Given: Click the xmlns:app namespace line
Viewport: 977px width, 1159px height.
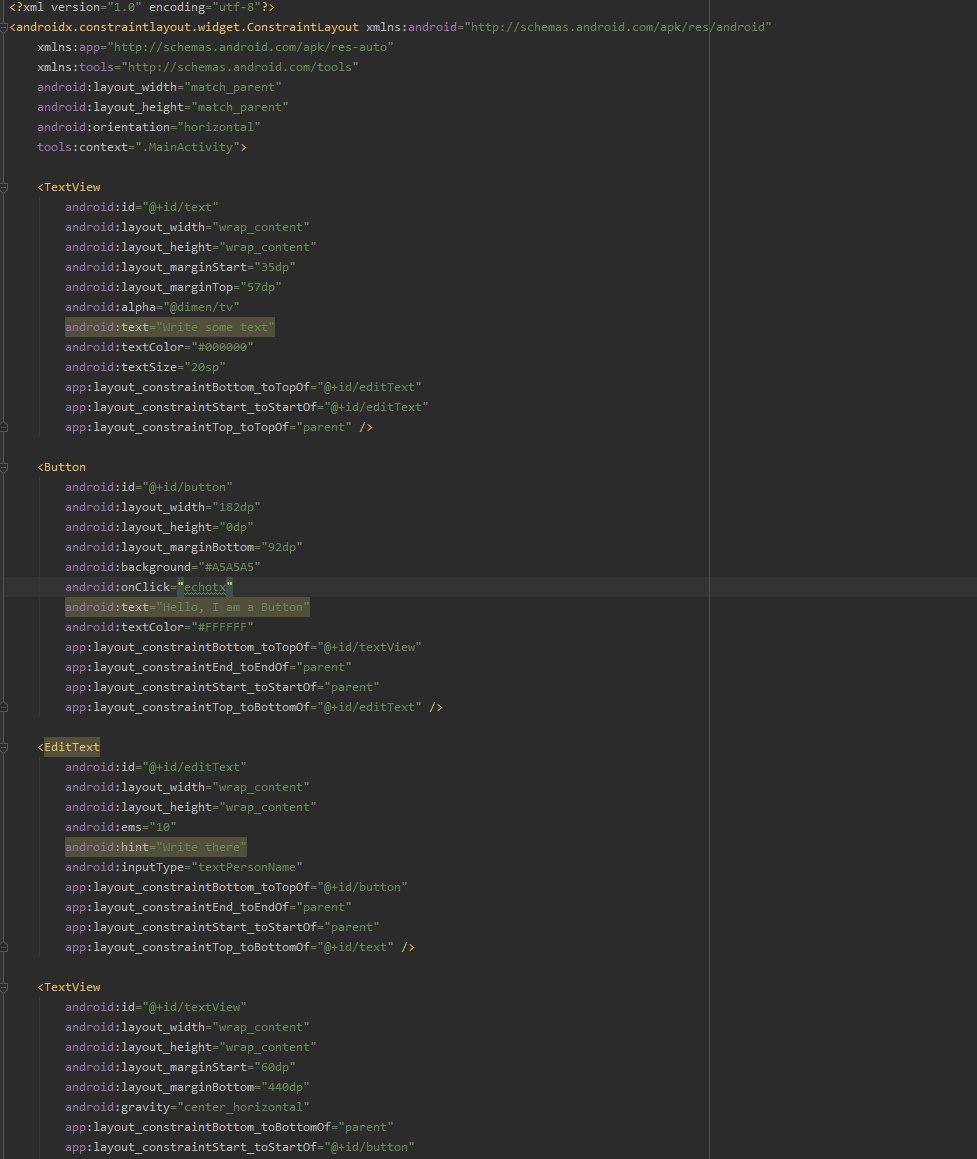Looking at the screenshot, I should 215,47.
